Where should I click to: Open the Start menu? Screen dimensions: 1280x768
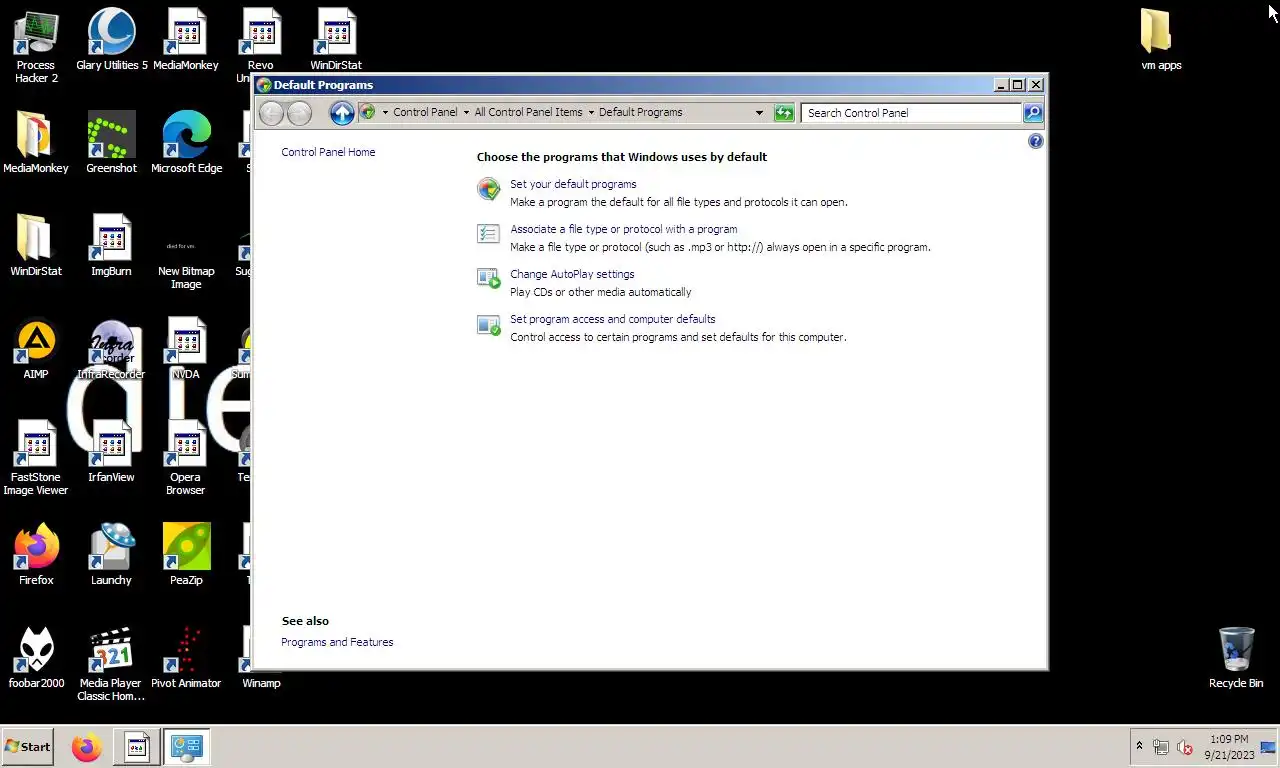[28, 747]
